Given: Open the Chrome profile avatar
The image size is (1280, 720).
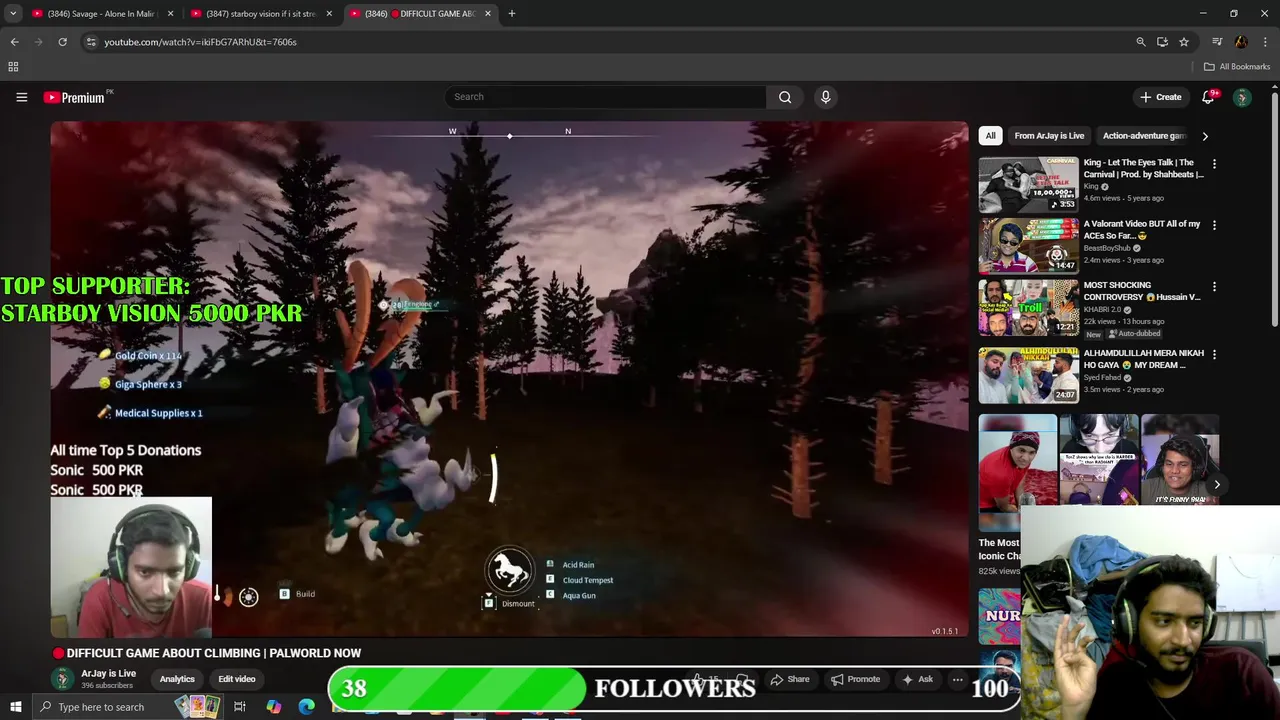Looking at the screenshot, I should click(1241, 42).
